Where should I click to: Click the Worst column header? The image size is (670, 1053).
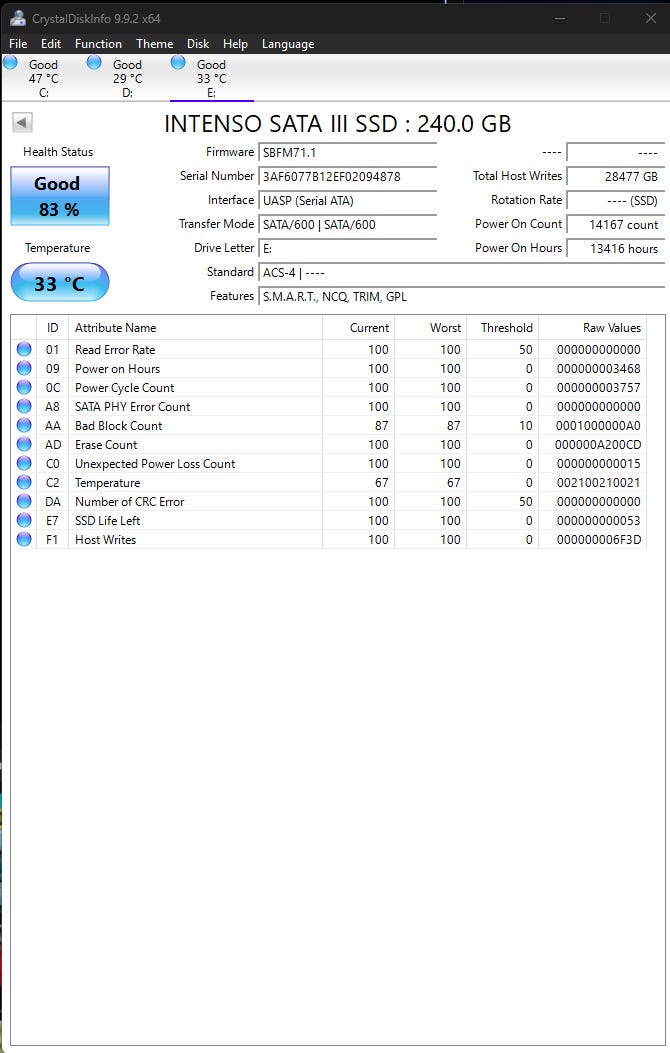[x=430, y=328]
